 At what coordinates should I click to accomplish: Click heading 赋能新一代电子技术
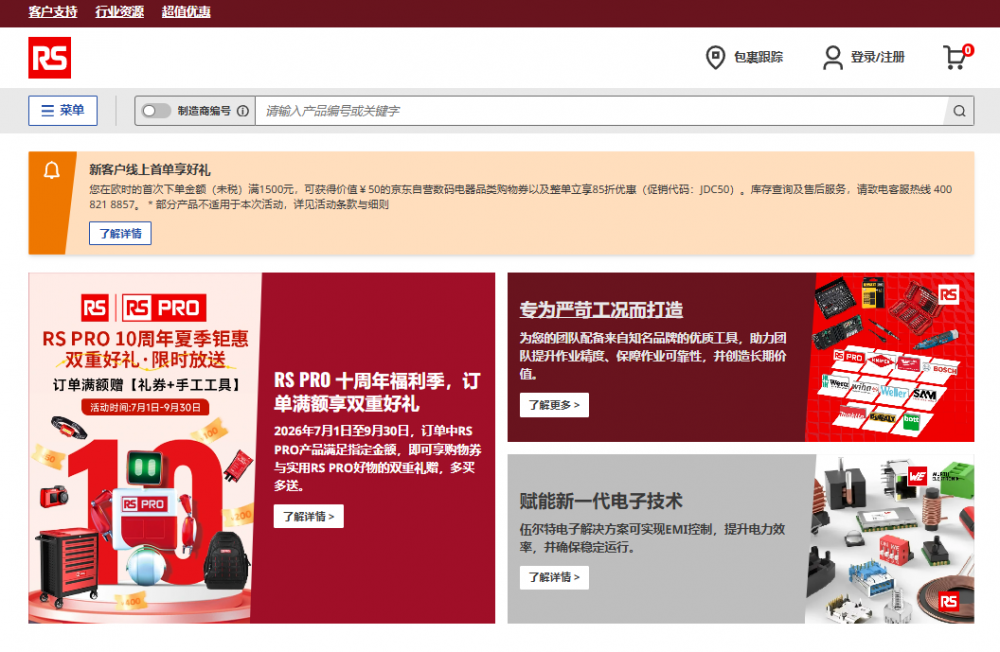click(601, 501)
